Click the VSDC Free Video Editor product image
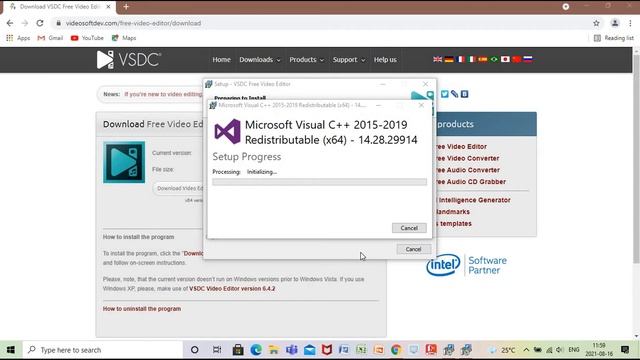Image resolution: width=640 pixels, height=360 pixels. click(x=124, y=162)
